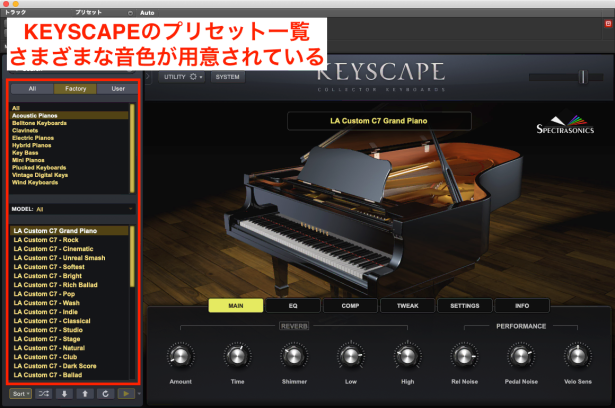The width and height of the screenshot is (615, 408).
Task: Switch to the MAIN tab
Action: pyautogui.click(x=236, y=306)
